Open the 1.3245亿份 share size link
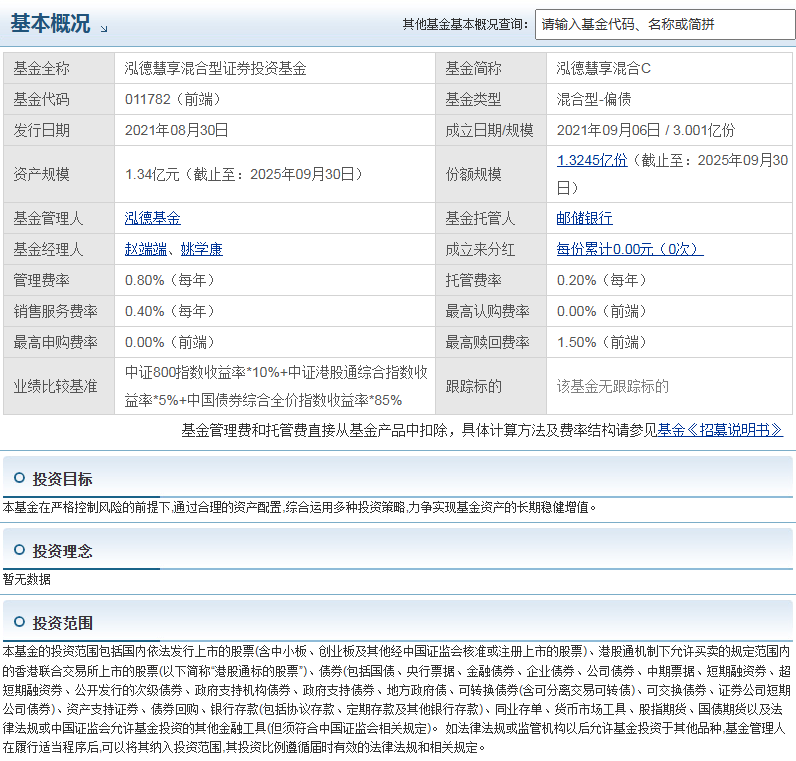 pyautogui.click(x=592, y=160)
